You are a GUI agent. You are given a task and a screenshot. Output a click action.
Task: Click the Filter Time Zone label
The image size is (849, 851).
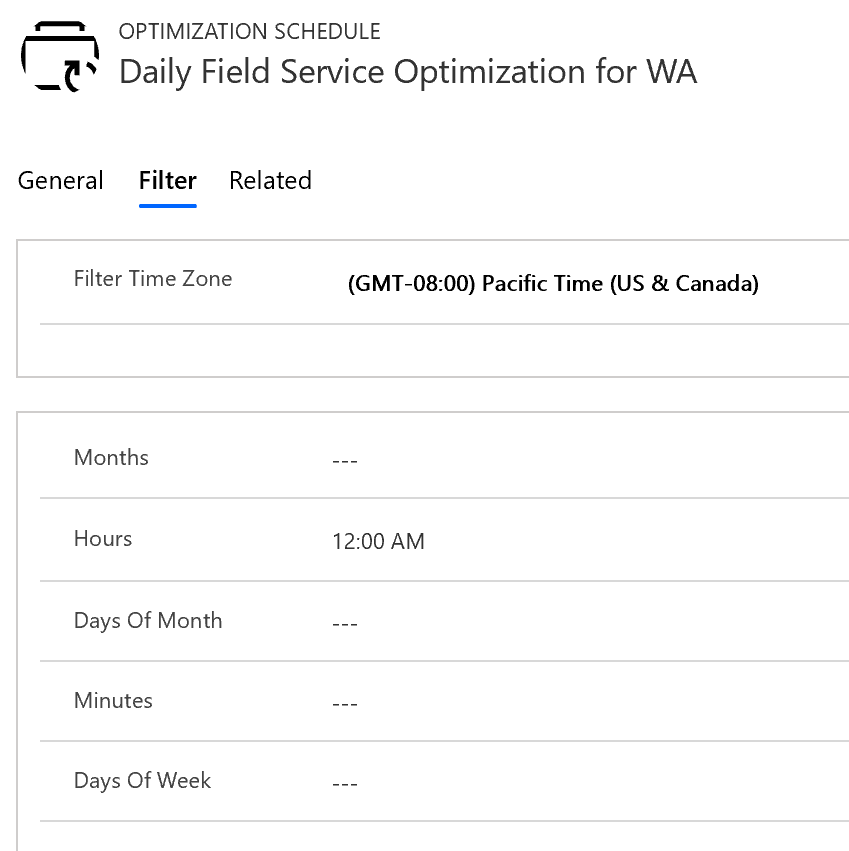click(153, 278)
